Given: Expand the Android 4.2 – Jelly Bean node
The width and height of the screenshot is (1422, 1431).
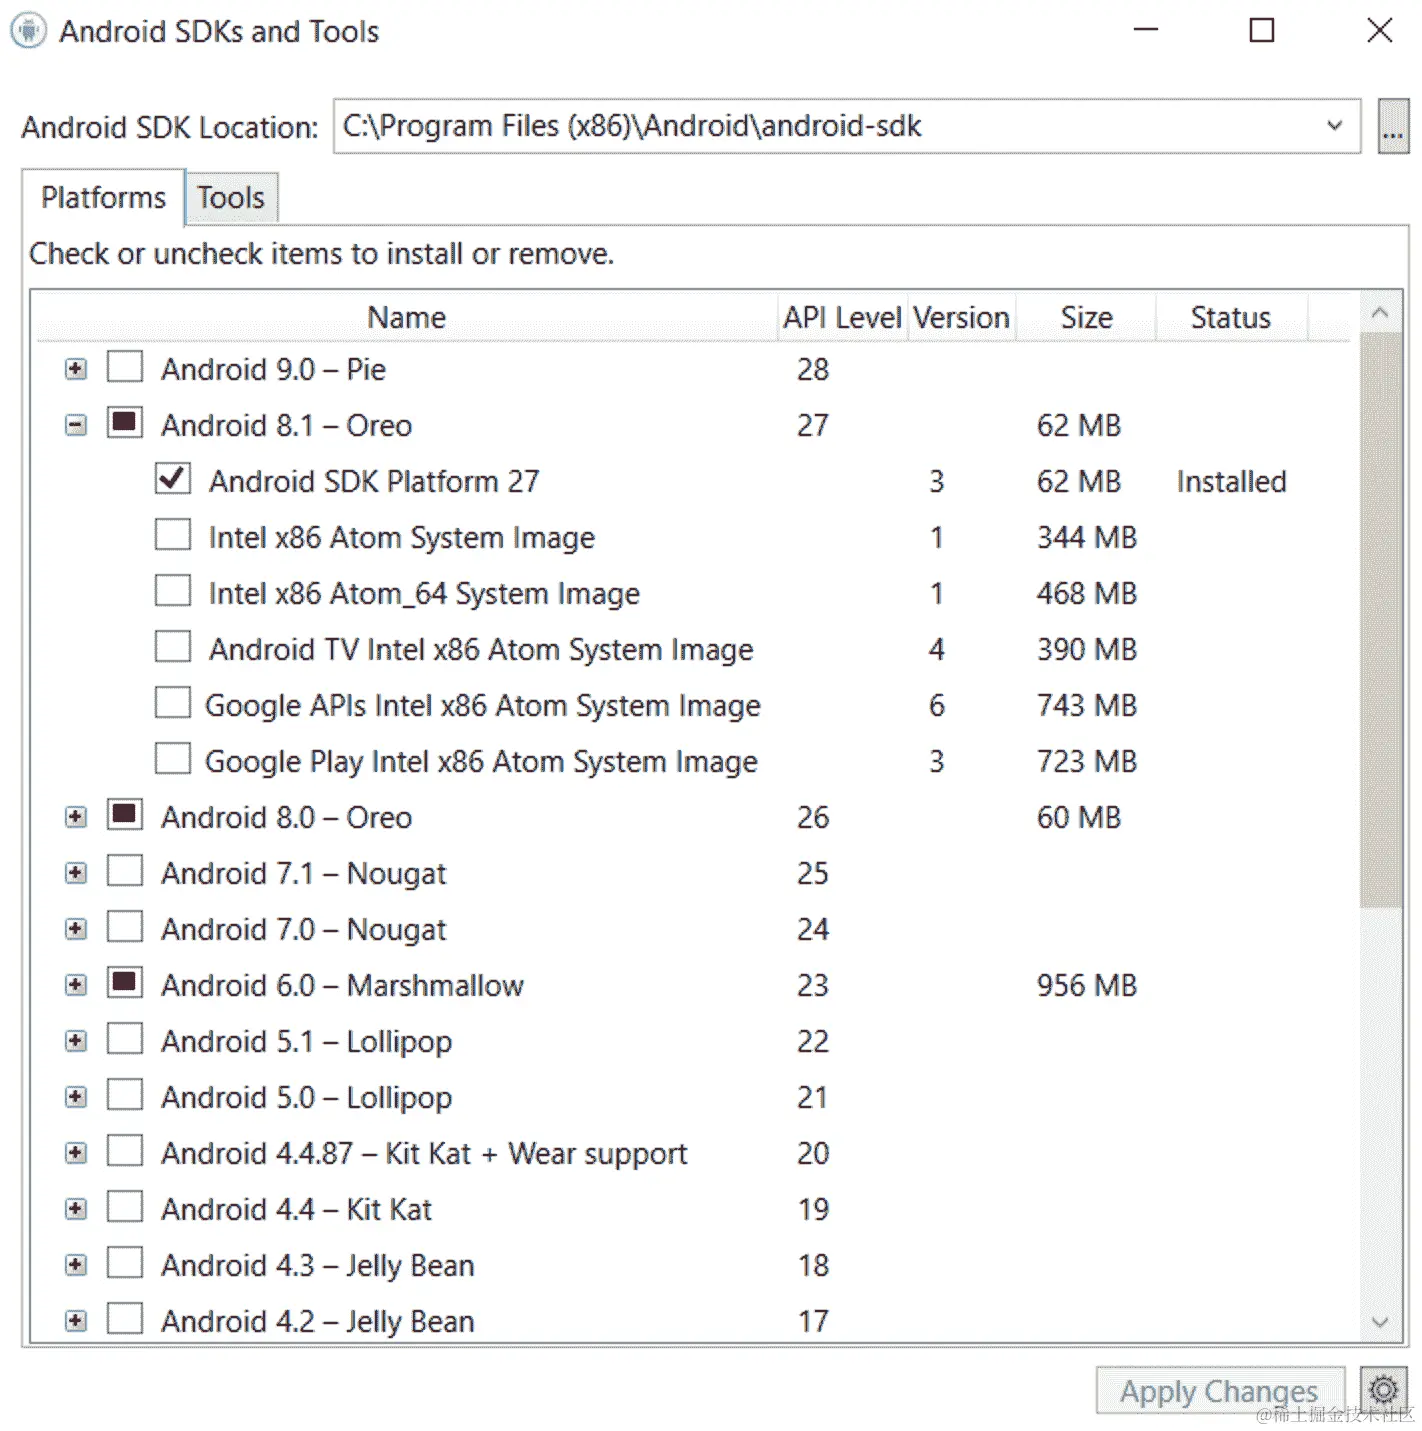Looking at the screenshot, I should tap(76, 1321).
